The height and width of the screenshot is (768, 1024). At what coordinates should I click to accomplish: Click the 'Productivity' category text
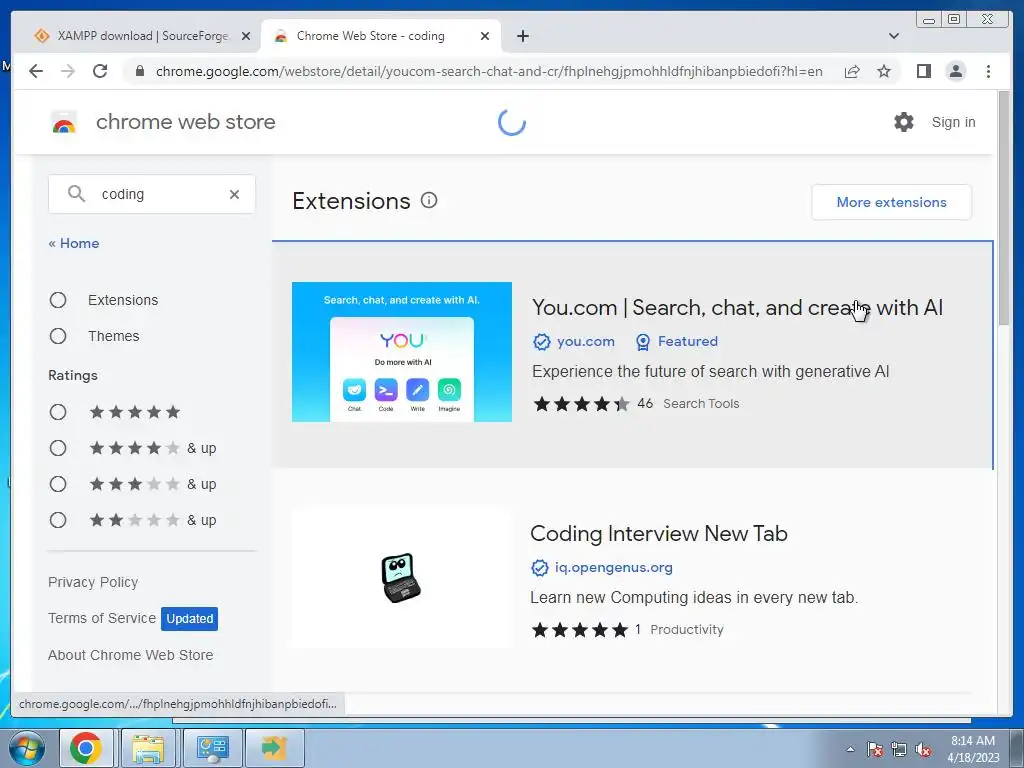[687, 630]
